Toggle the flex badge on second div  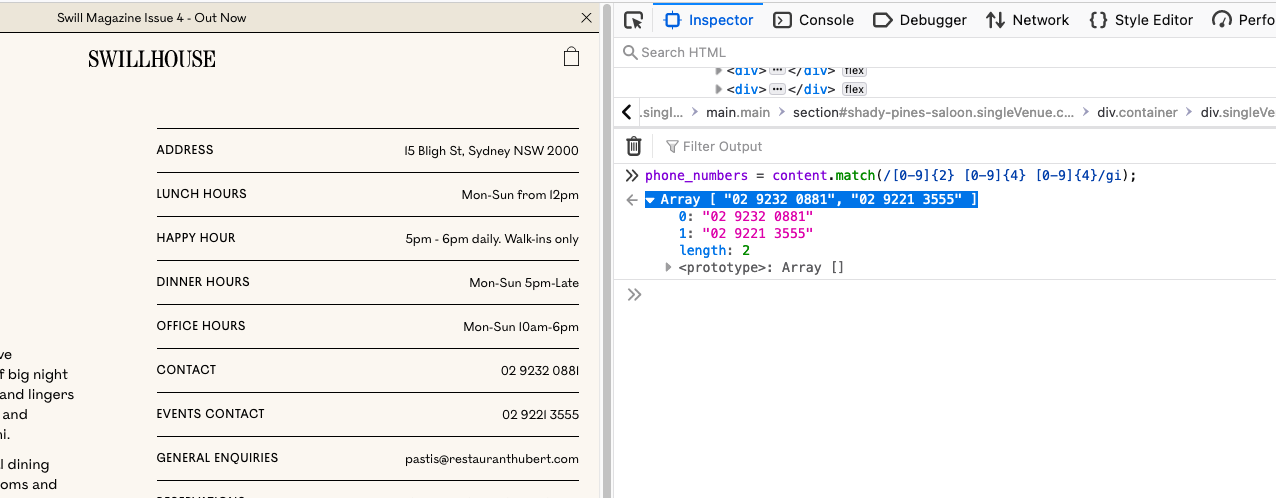click(x=854, y=90)
